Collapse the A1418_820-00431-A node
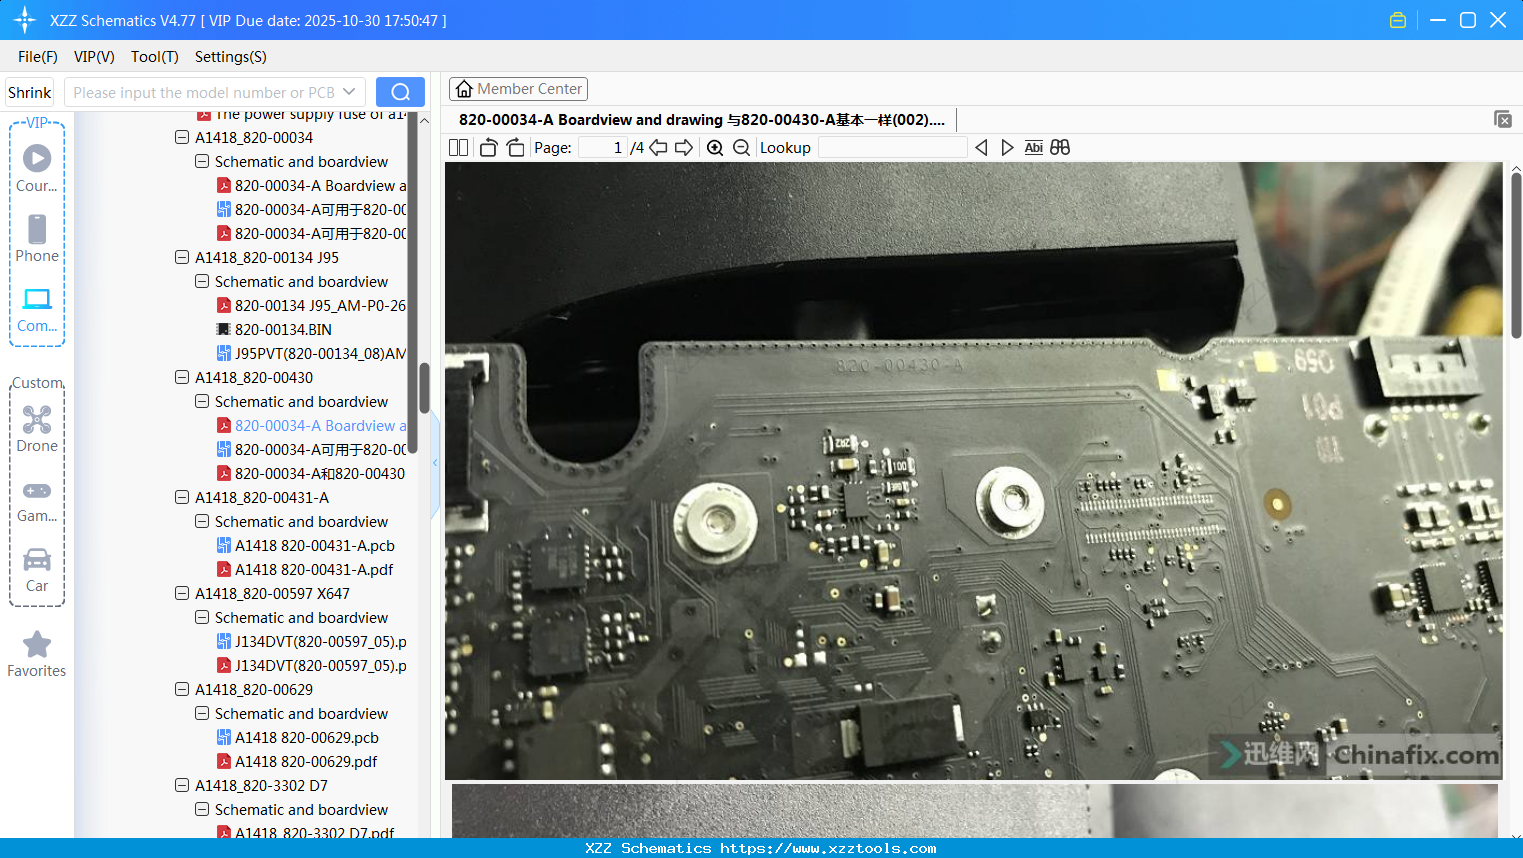This screenshot has width=1523, height=858. click(x=182, y=498)
